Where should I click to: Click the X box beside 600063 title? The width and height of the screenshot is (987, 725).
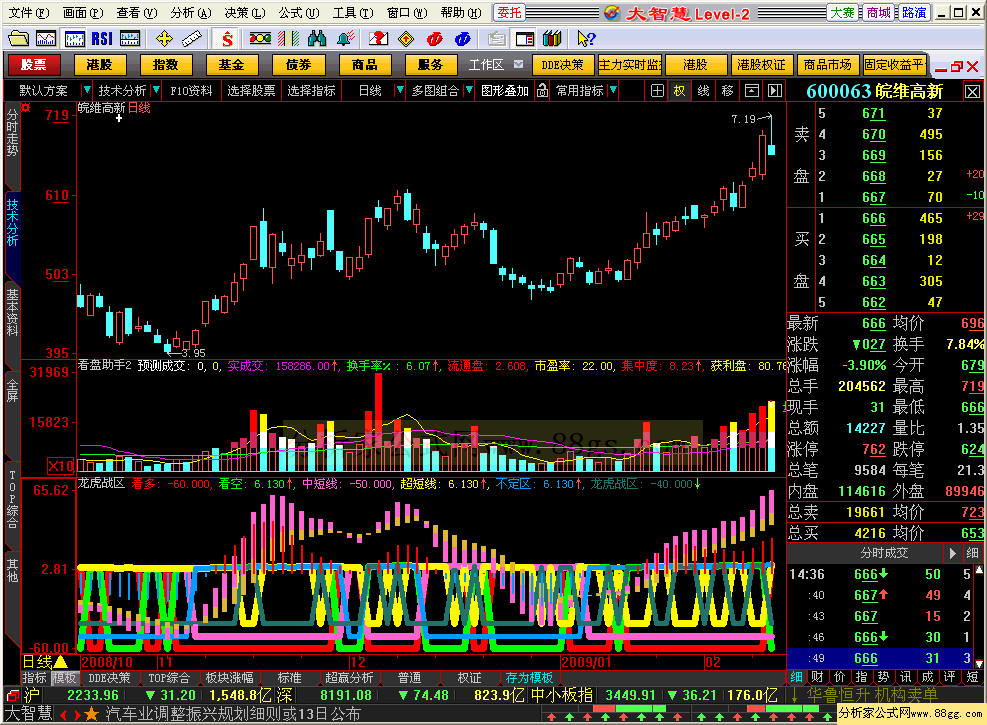pos(972,92)
